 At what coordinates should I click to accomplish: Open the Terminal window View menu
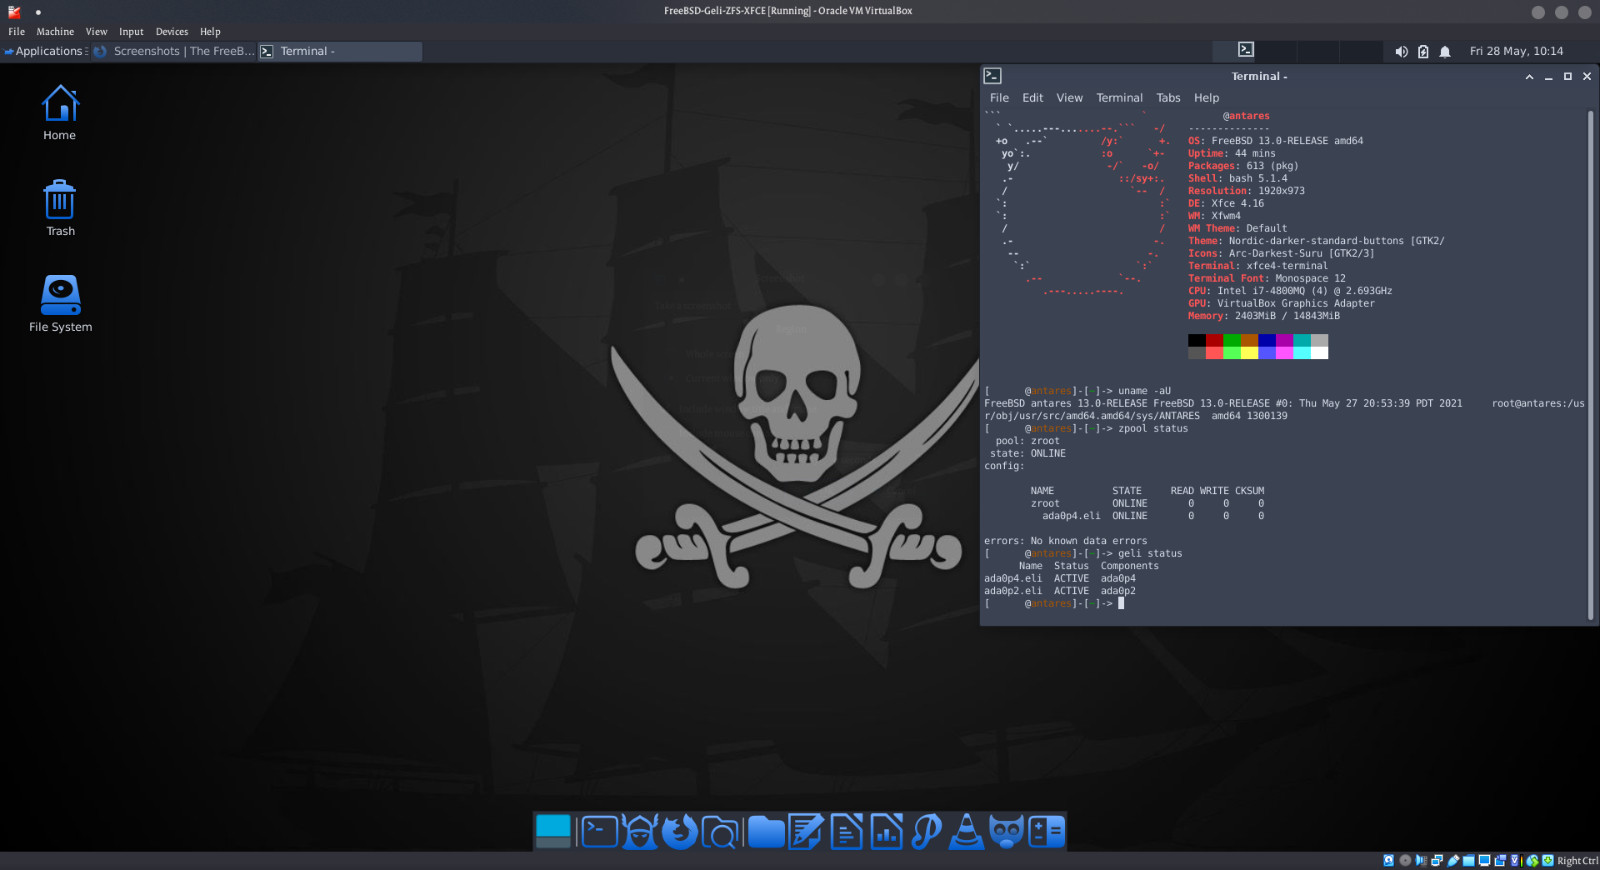coord(1070,98)
